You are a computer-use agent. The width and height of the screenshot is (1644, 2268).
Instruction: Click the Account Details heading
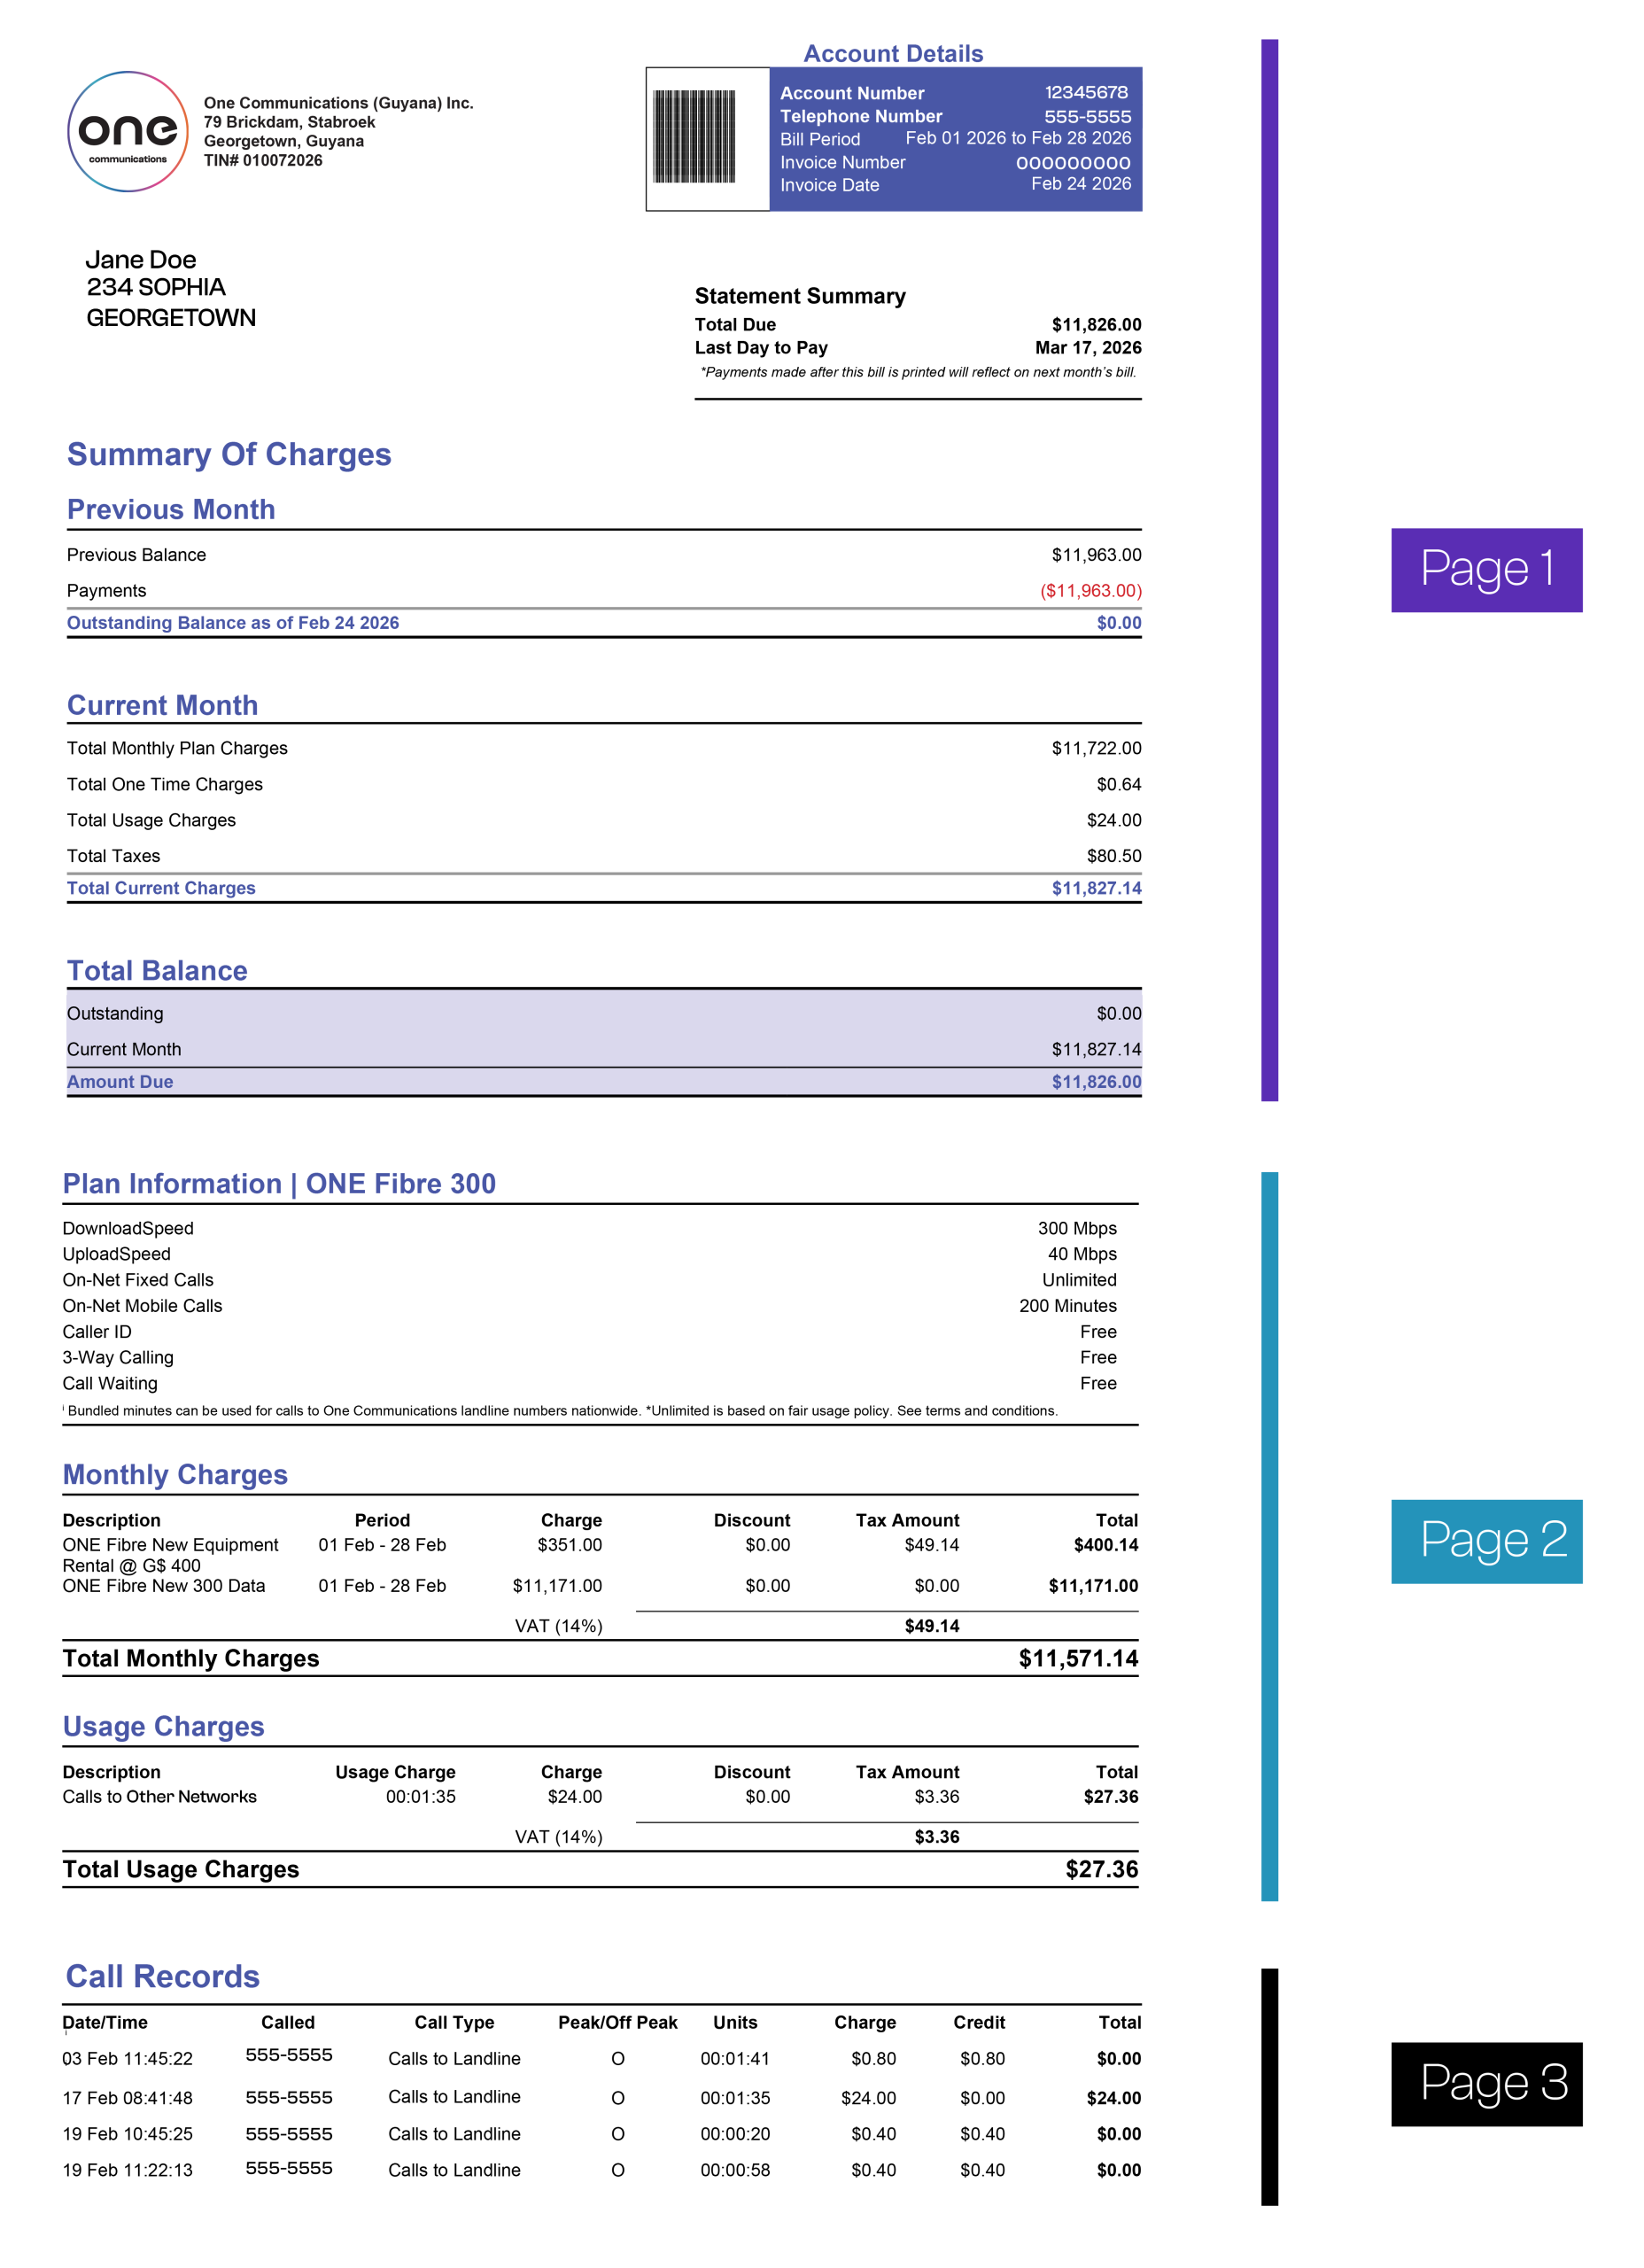892,54
